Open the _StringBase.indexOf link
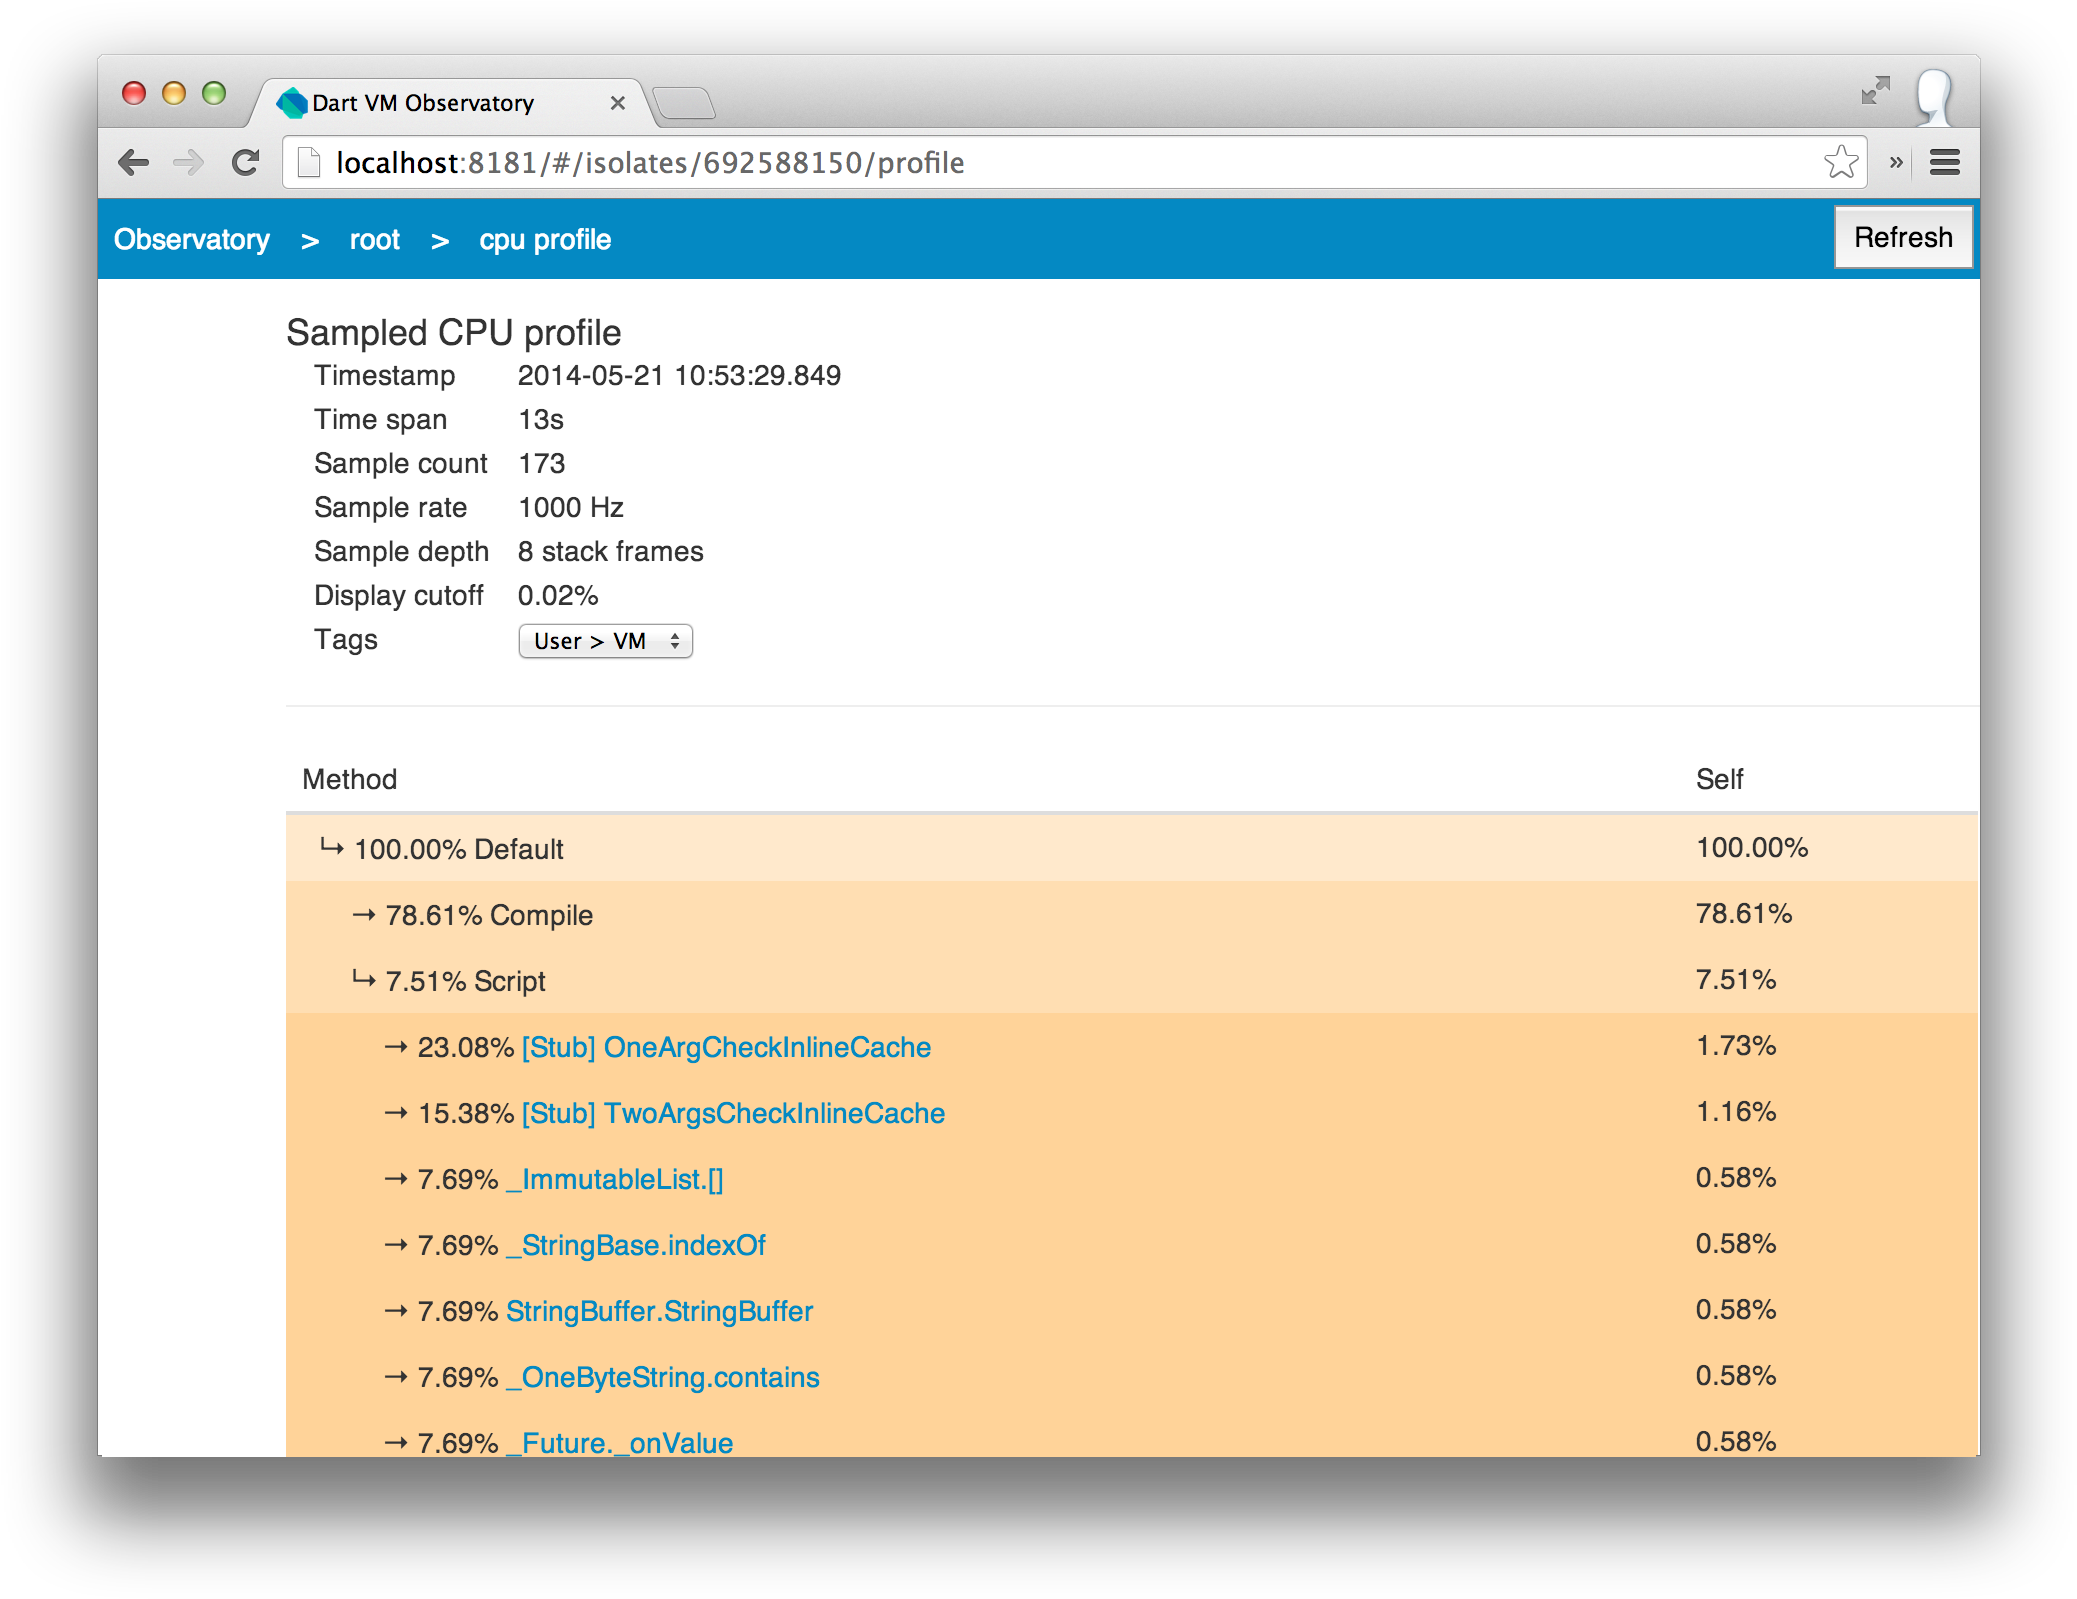 636,1245
